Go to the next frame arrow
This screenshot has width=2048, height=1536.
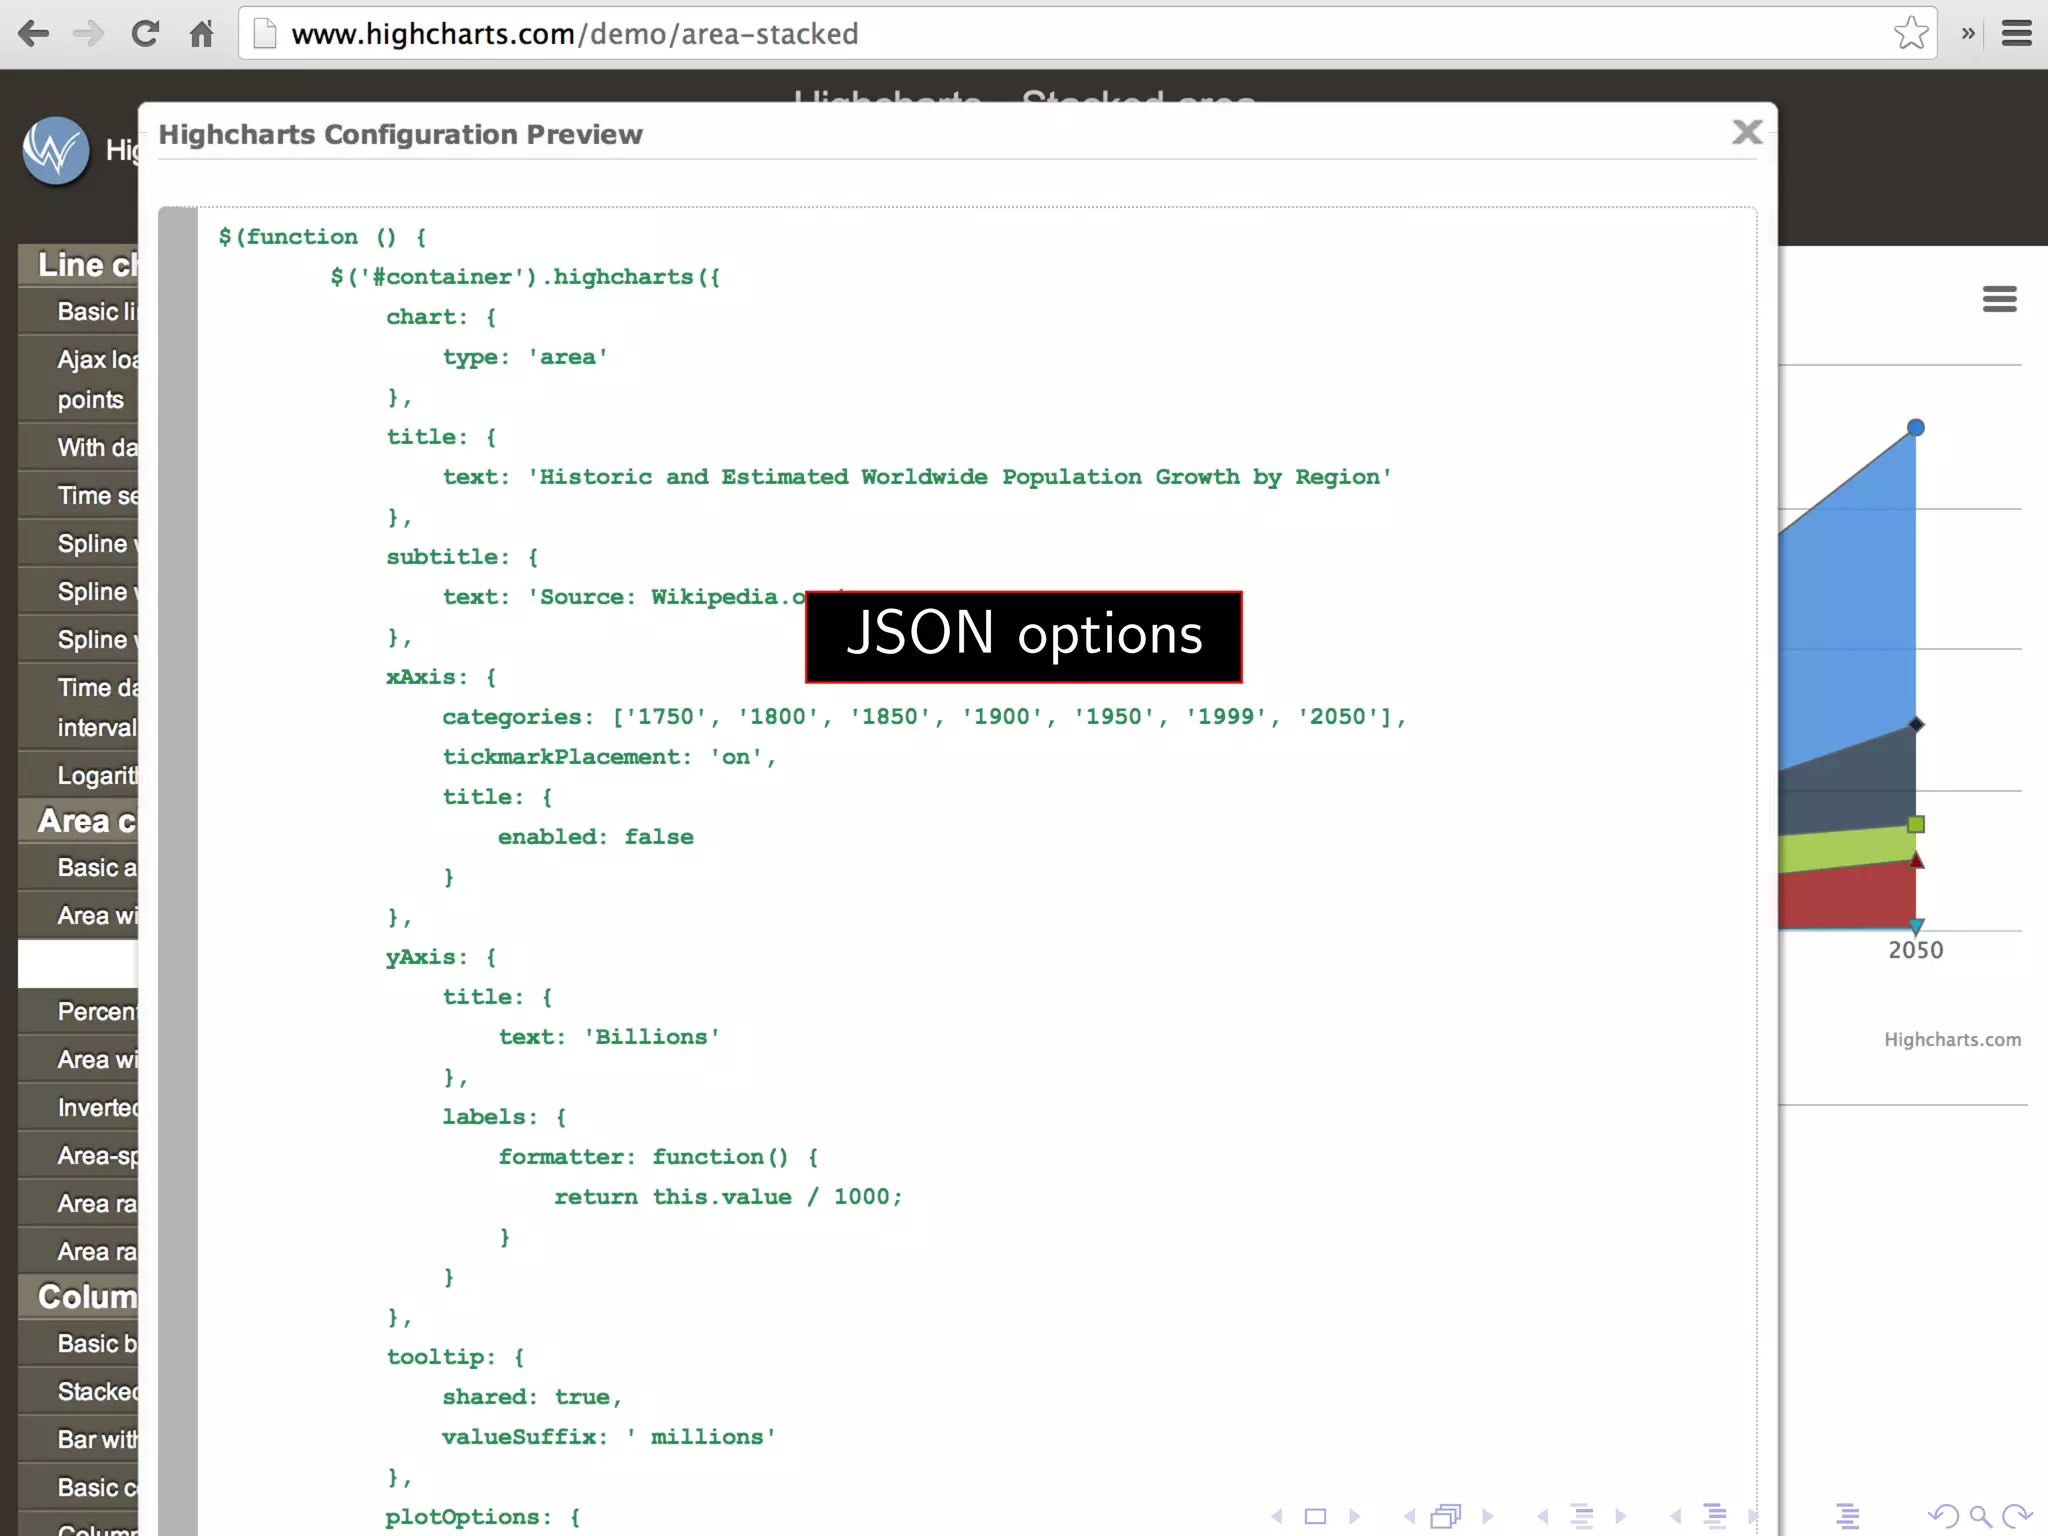coord(1487,1516)
